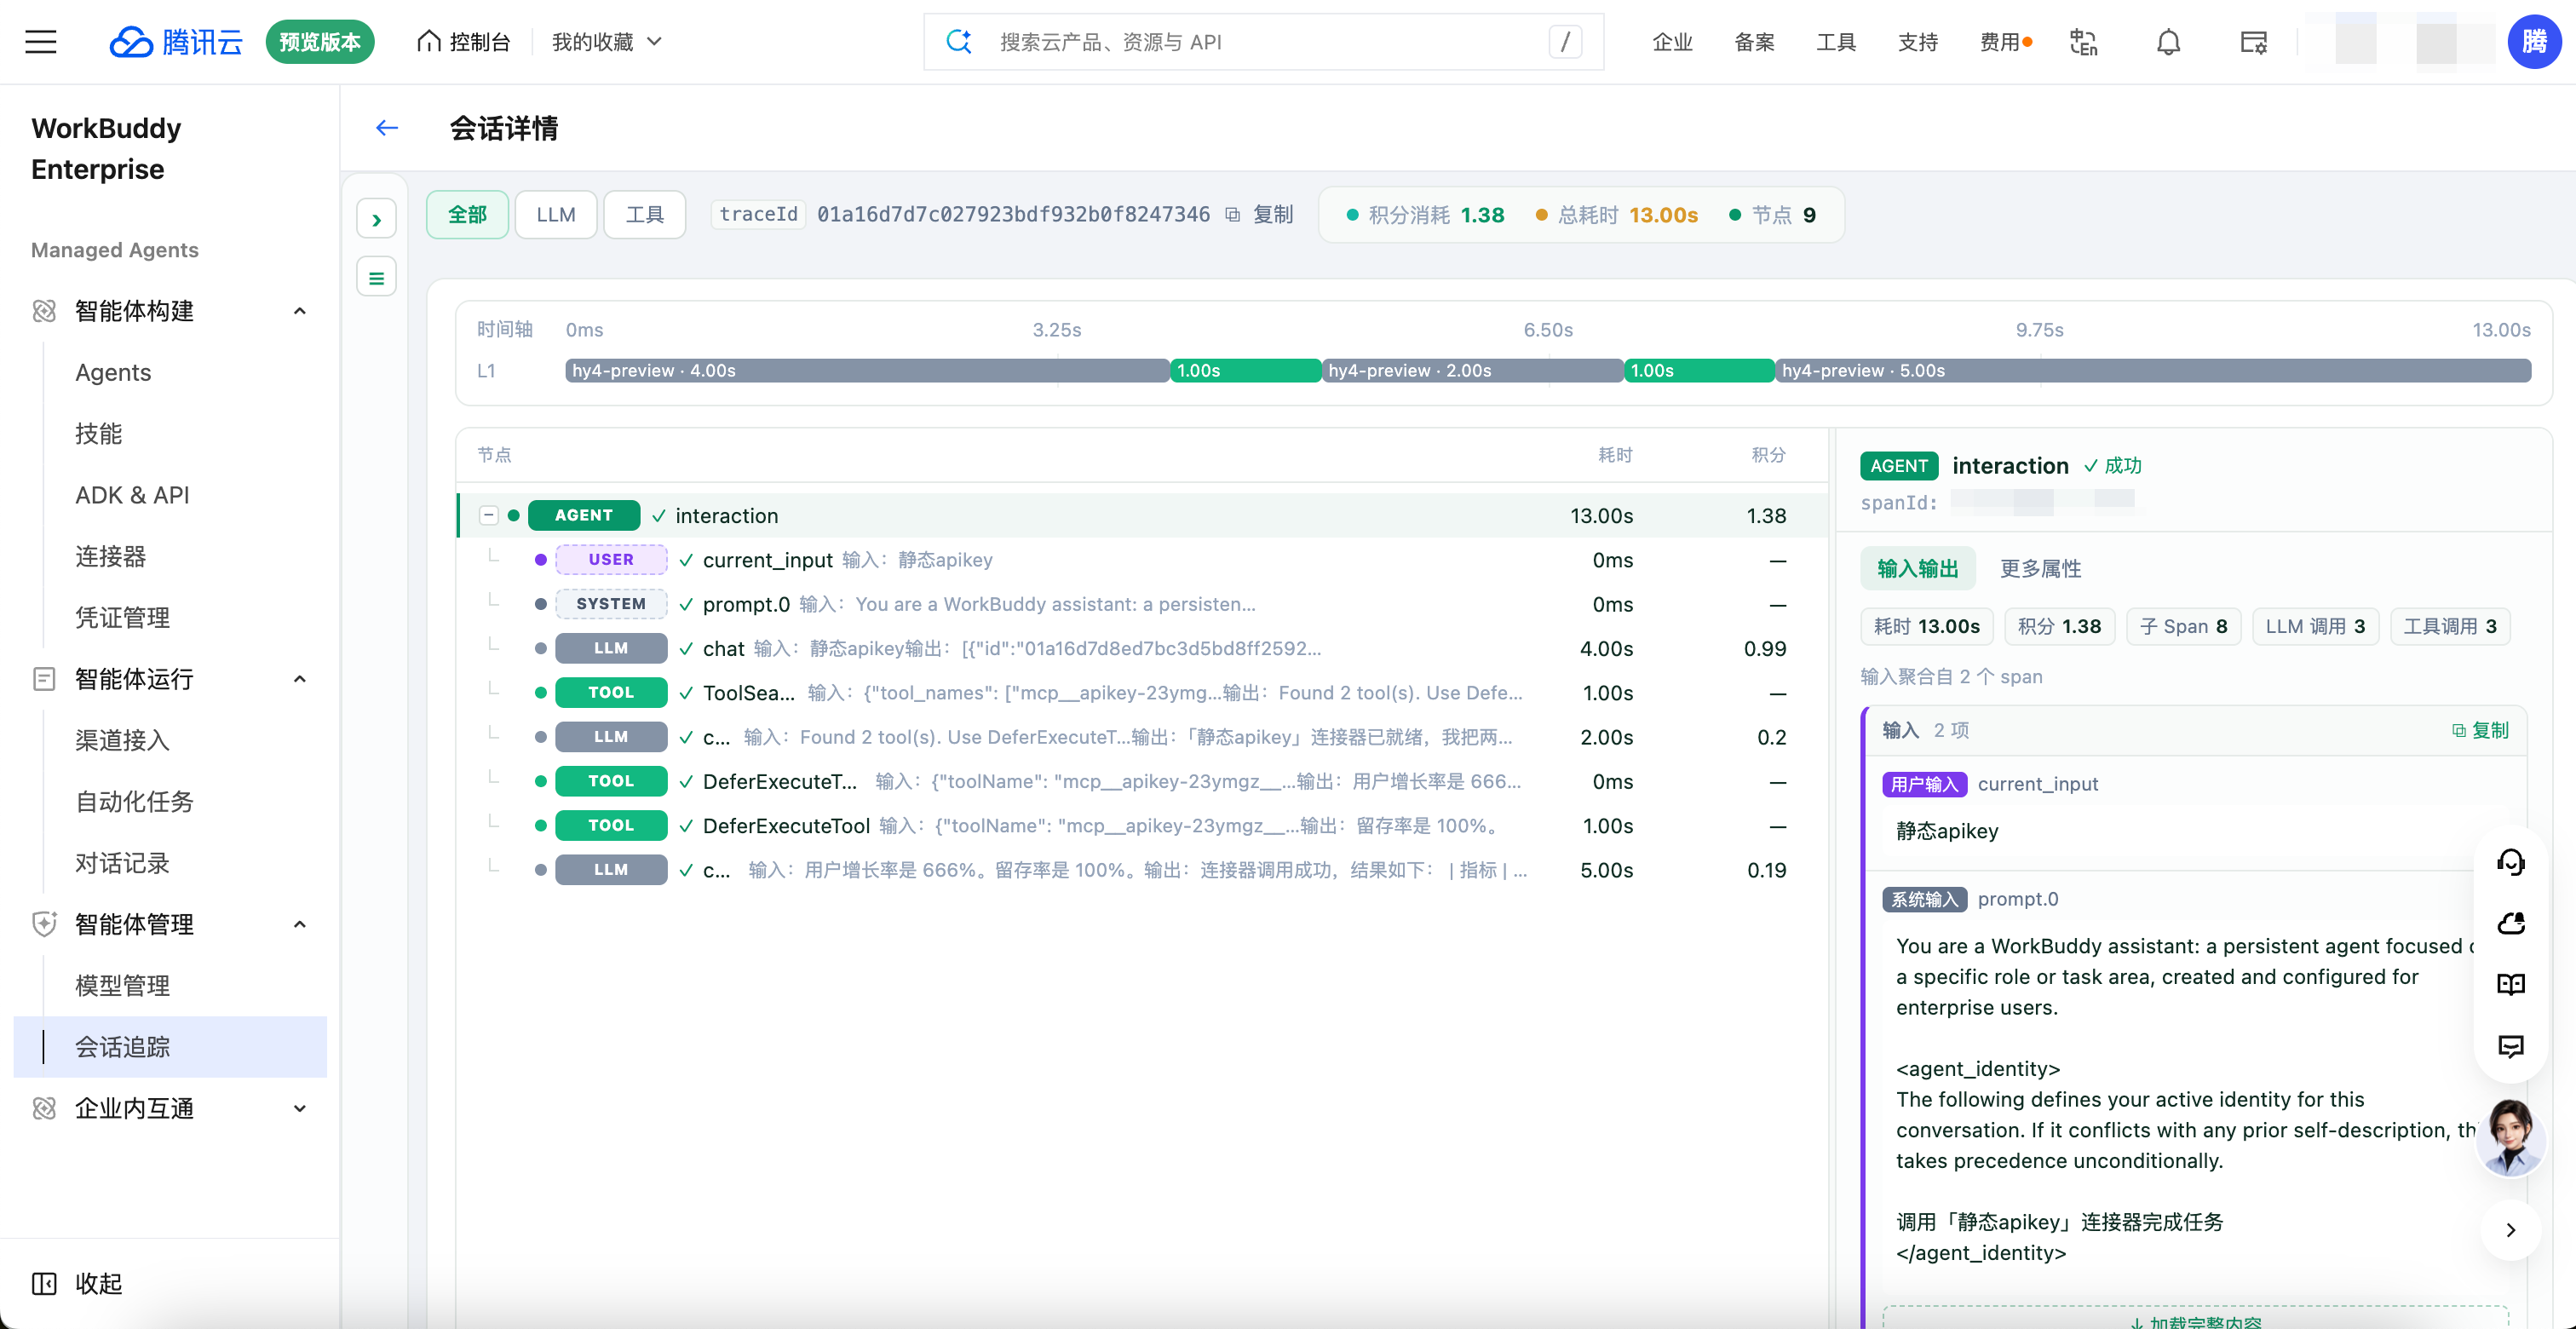Image resolution: width=2576 pixels, height=1329 pixels.
Task: Select the 工具 filter tab
Action: click(x=645, y=214)
